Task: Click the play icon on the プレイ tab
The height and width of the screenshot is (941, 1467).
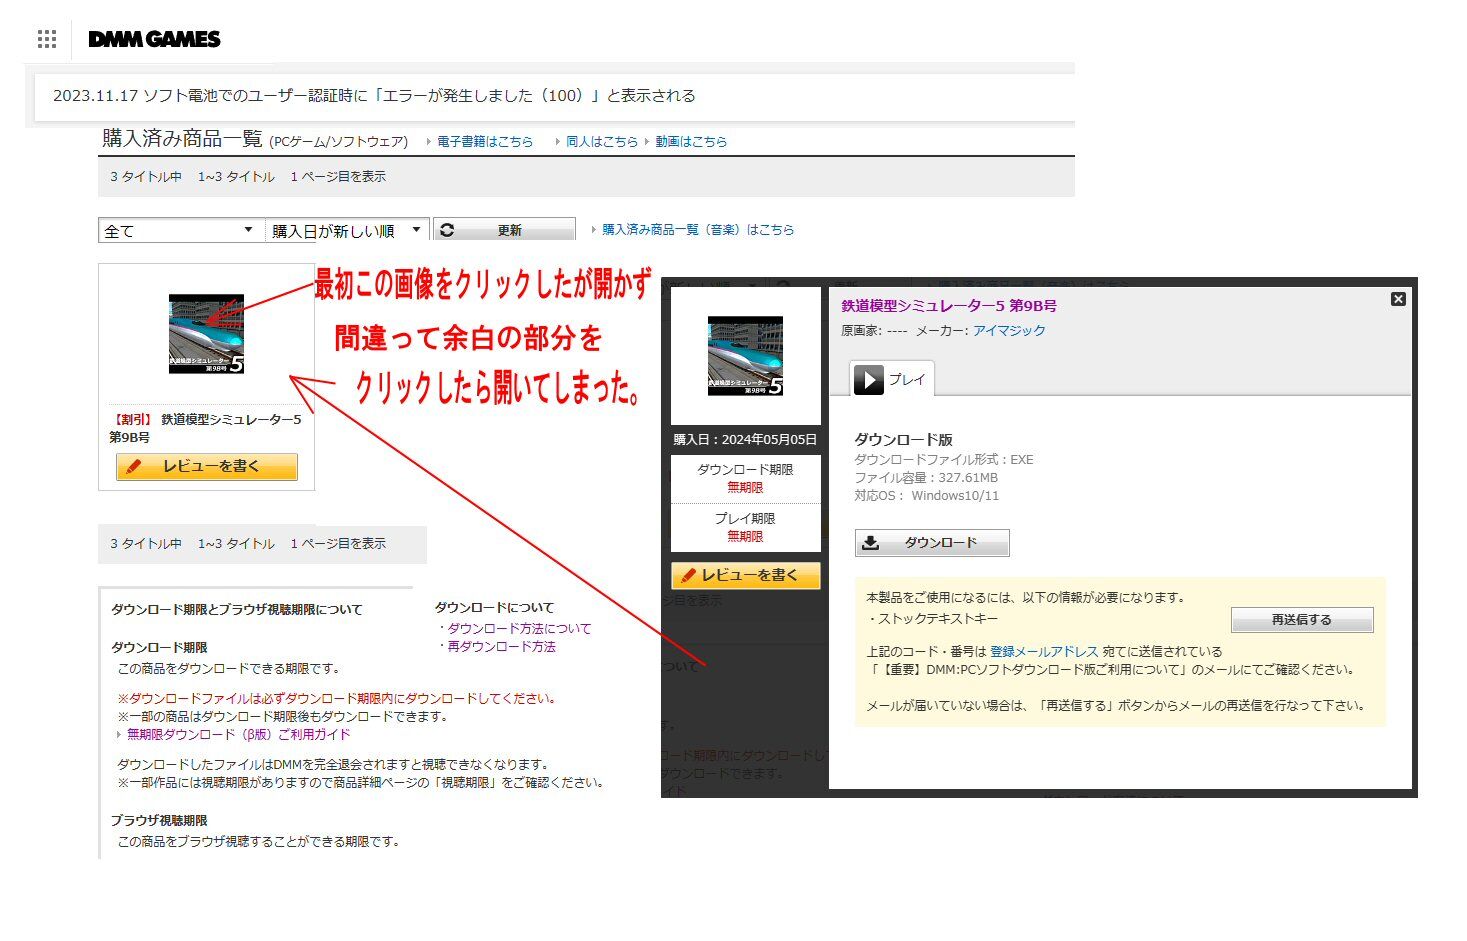Action: 869,379
